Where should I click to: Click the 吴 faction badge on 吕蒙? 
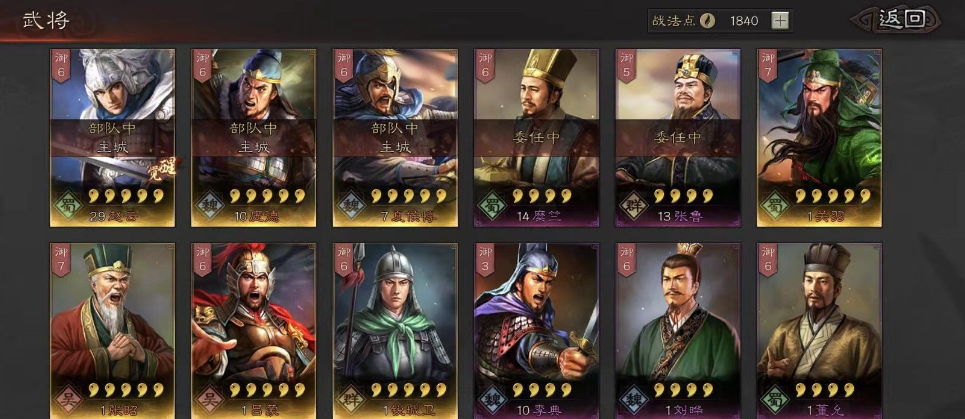click(209, 399)
